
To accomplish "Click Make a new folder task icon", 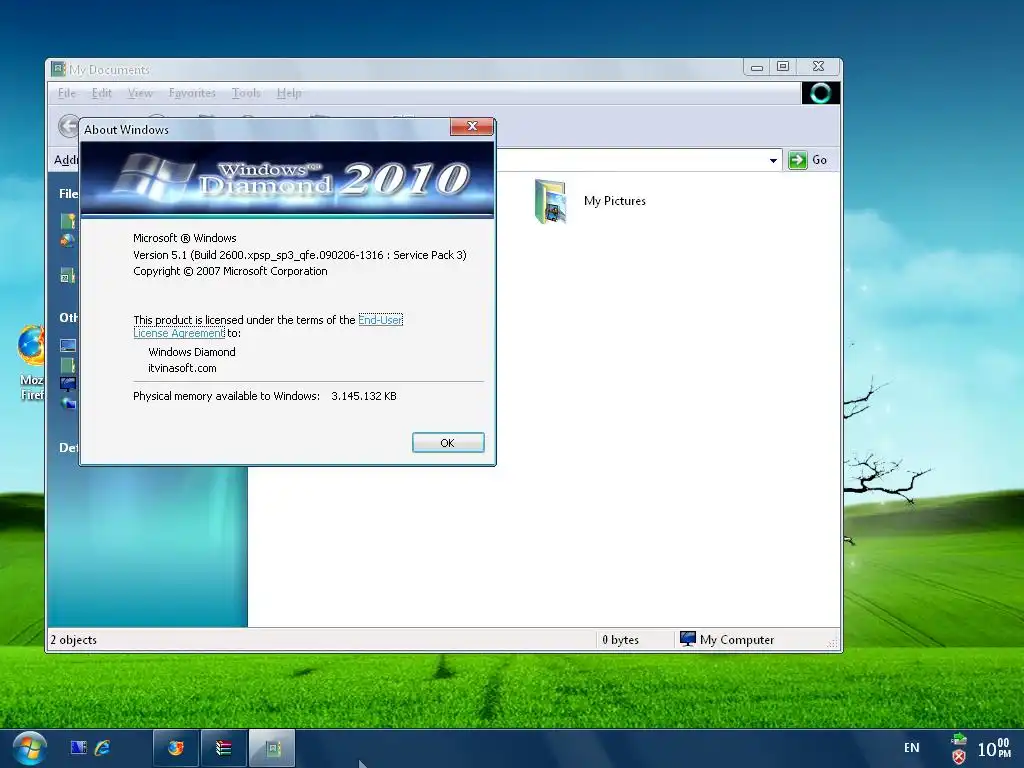I will pyautogui.click(x=68, y=221).
